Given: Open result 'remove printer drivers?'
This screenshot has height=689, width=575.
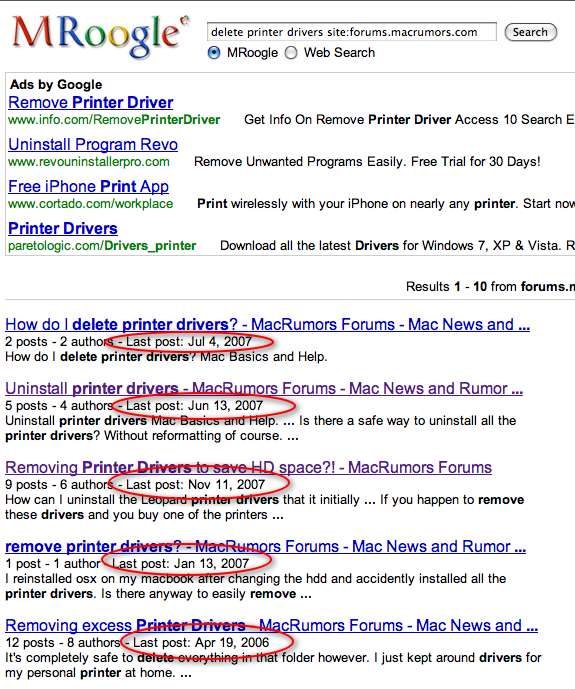Looking at the screenshot, I should [x=266, y=547].
